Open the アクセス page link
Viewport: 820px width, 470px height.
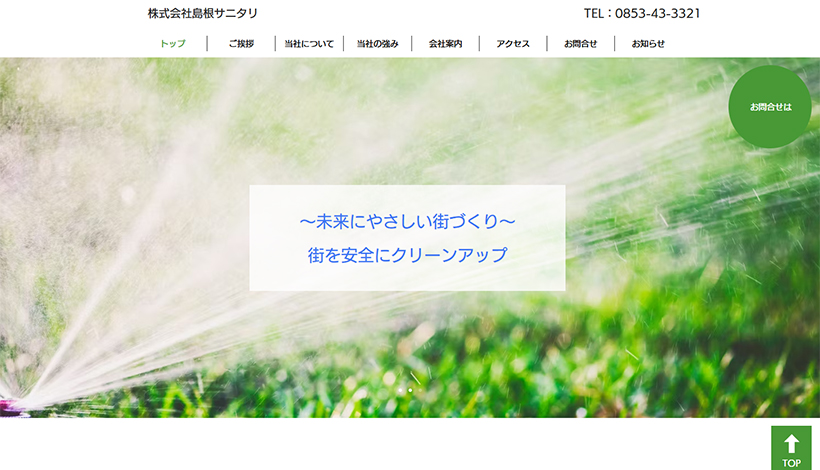pyautogui.click(x=513, y=44)
